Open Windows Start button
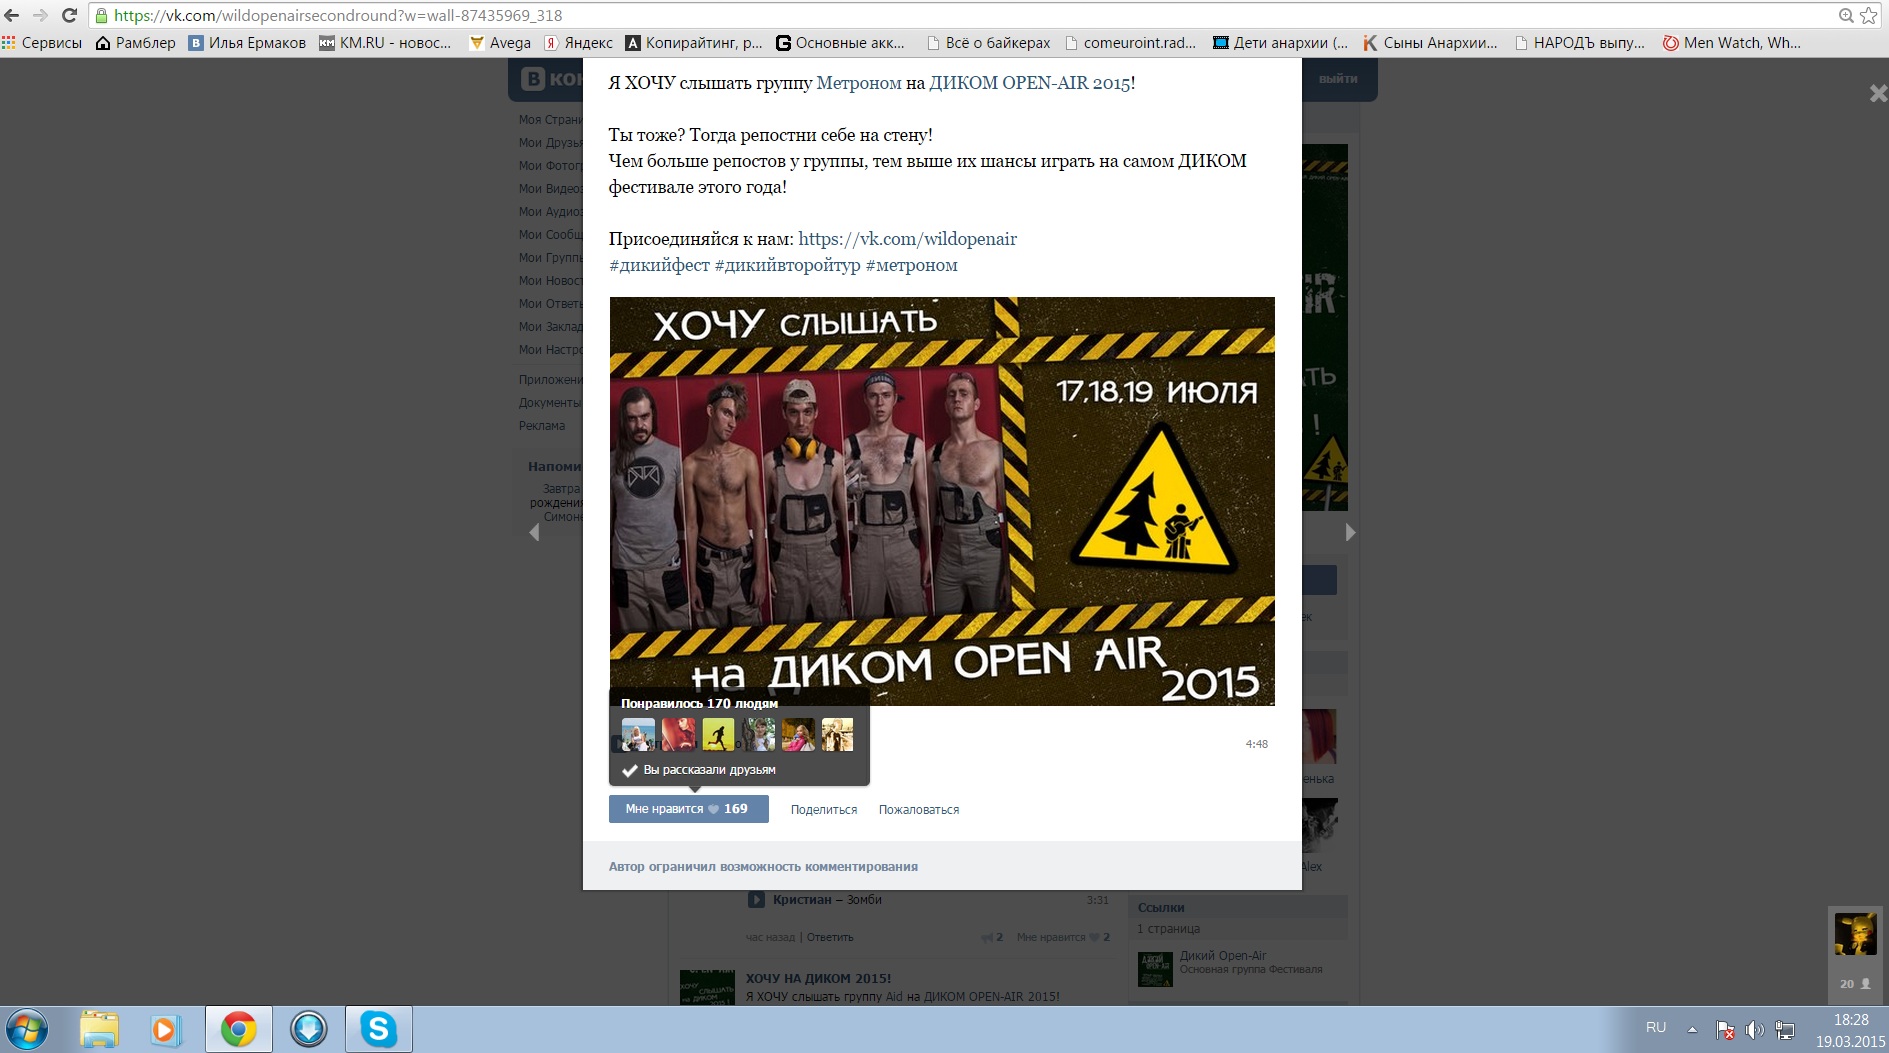Screen dimensions: 1889x1053 pyautogui.click(x=27, y=1030)
